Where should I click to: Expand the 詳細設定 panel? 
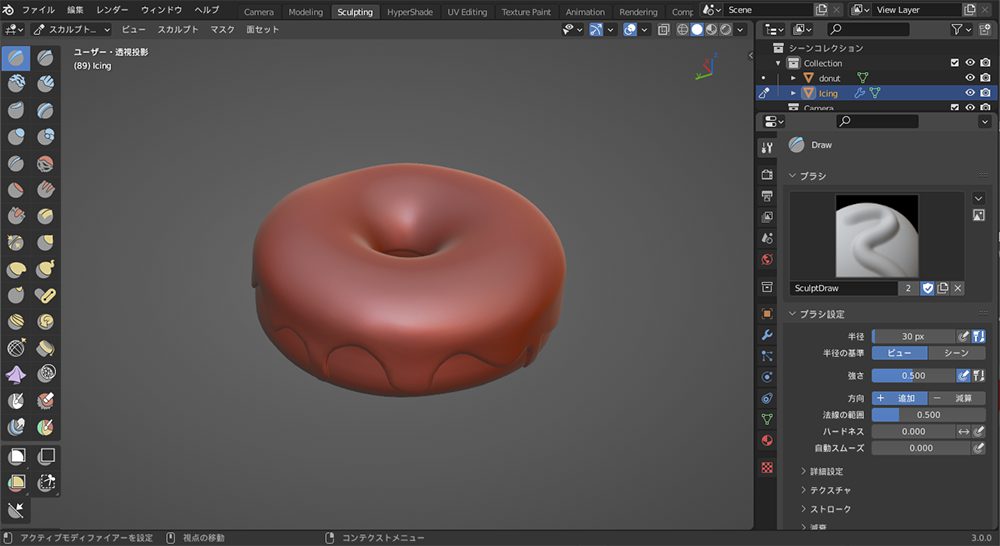(x=825, y=471)
